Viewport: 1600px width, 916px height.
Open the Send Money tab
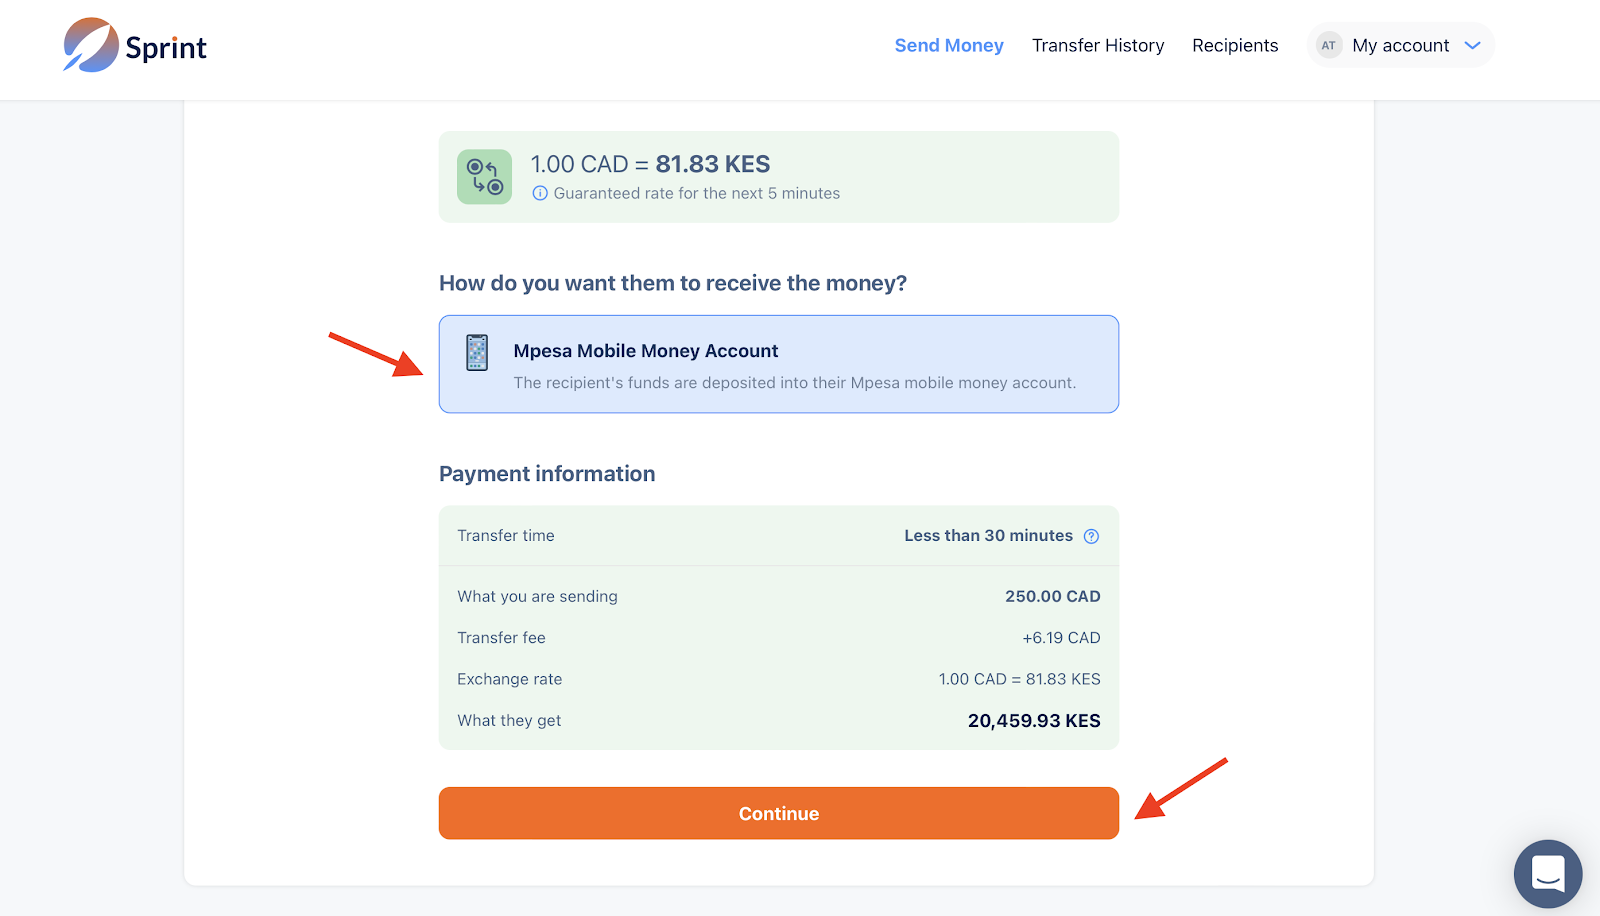point(948,45)
